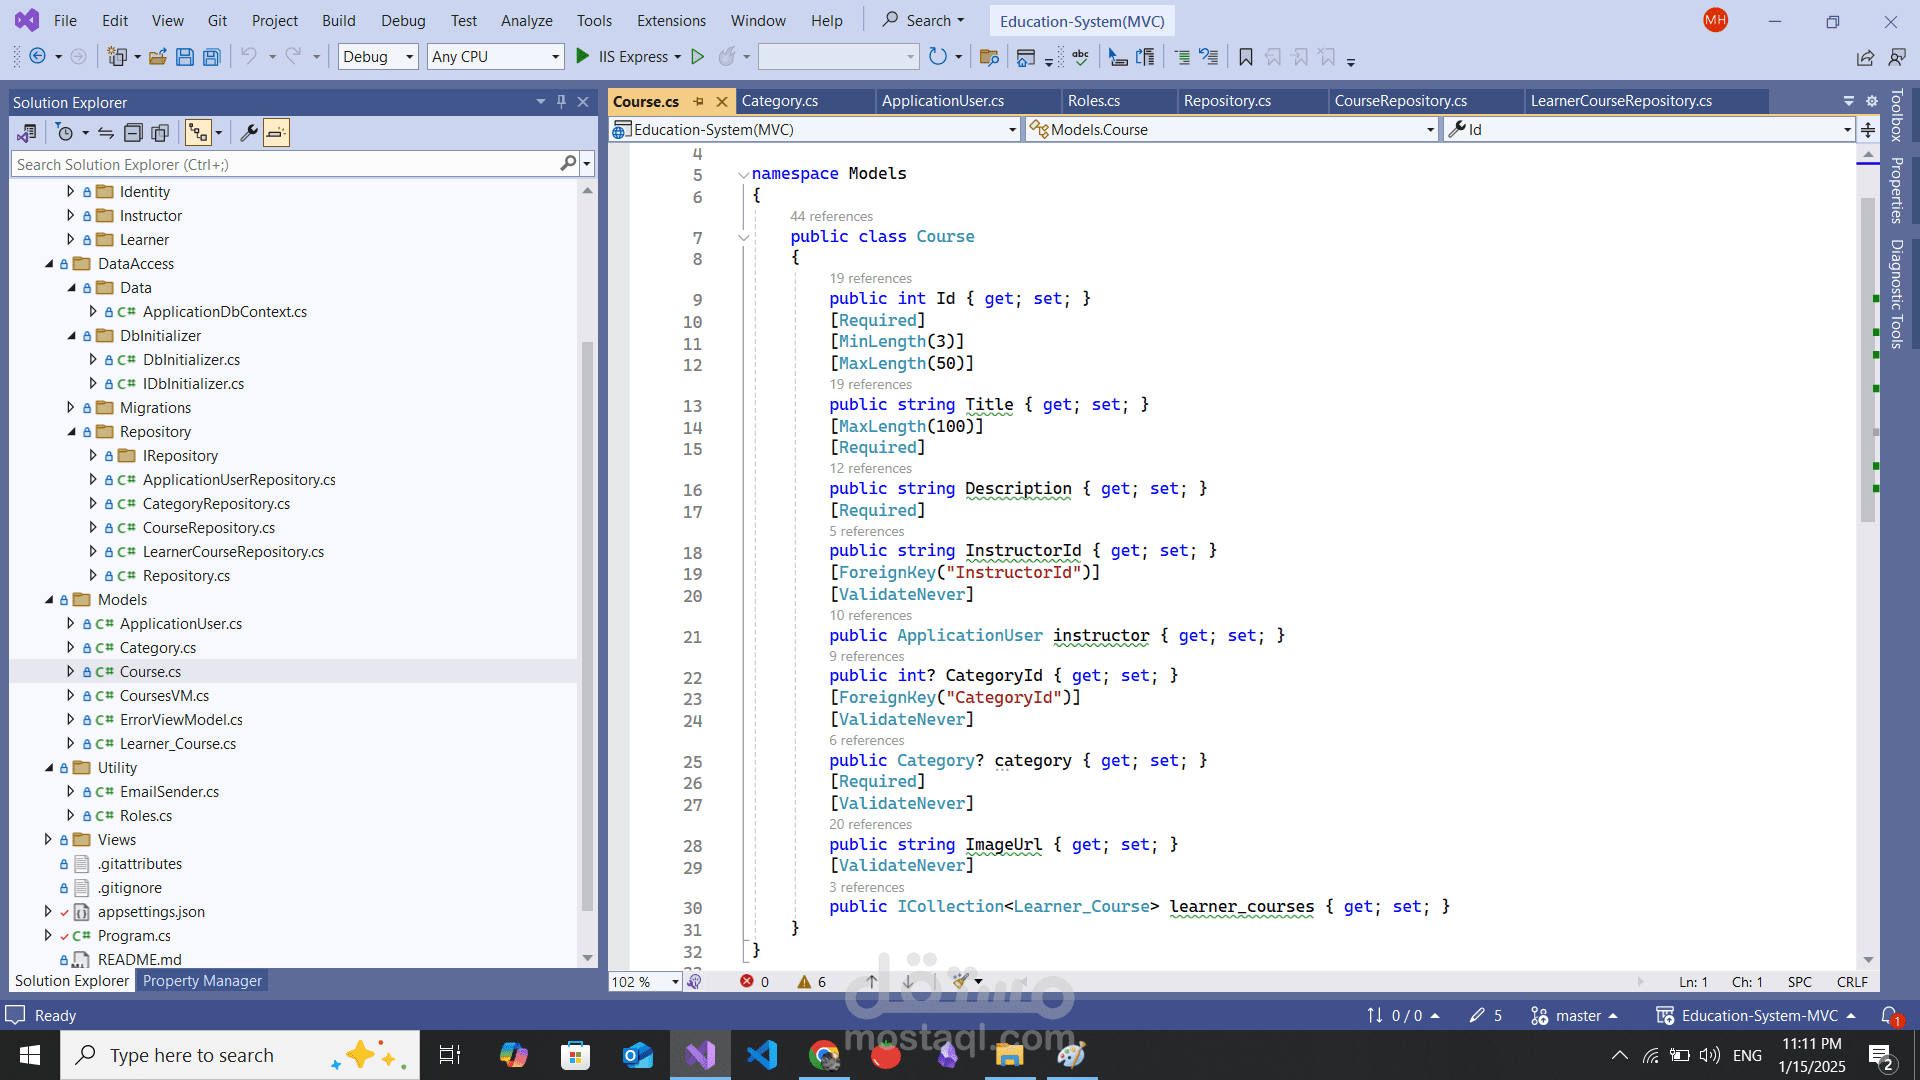Click the Sync with Active Document icon
This screenshot has height=1080, width=1920.
click(106, 132)
